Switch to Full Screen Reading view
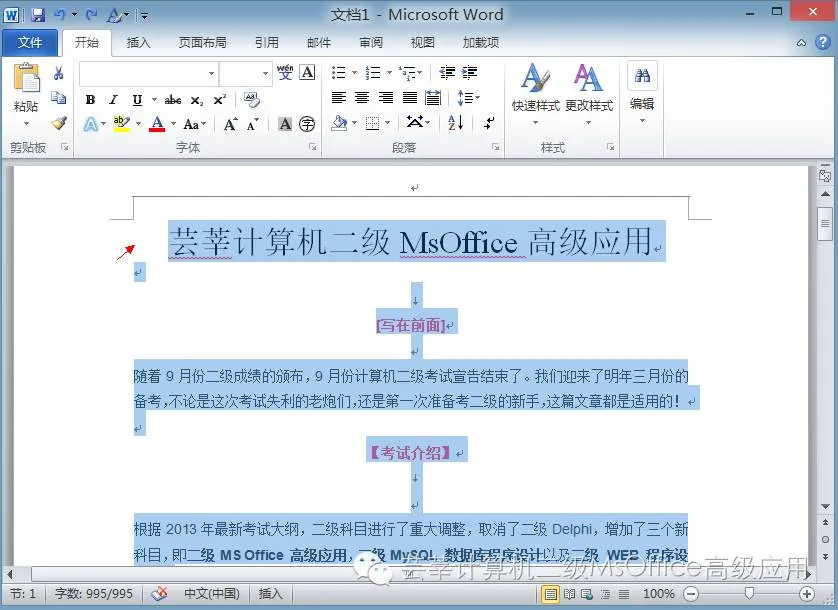Screen dimensions: 838x610 tap(569, 593)
